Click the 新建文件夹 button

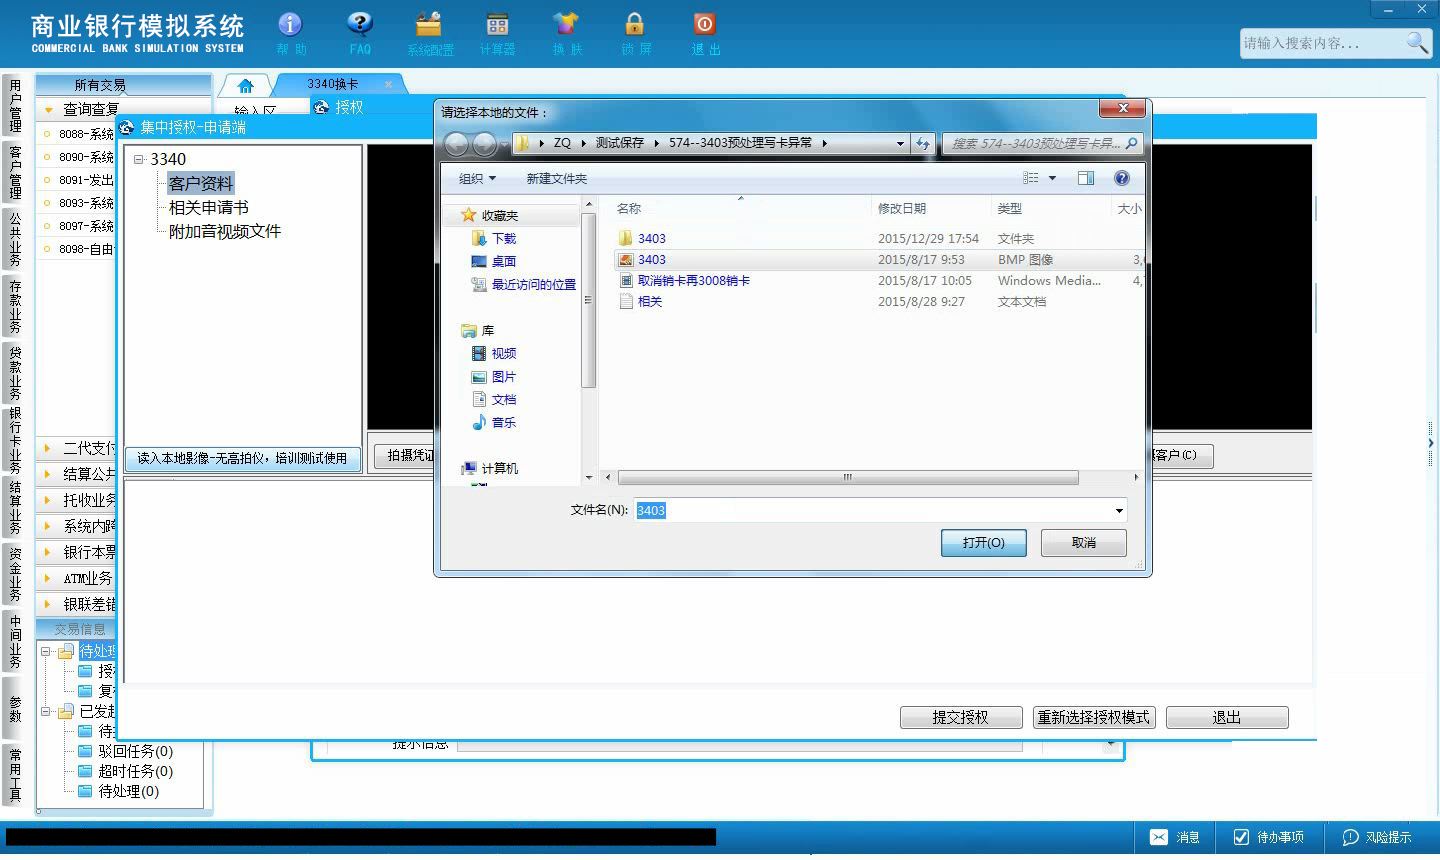[557, 178]
